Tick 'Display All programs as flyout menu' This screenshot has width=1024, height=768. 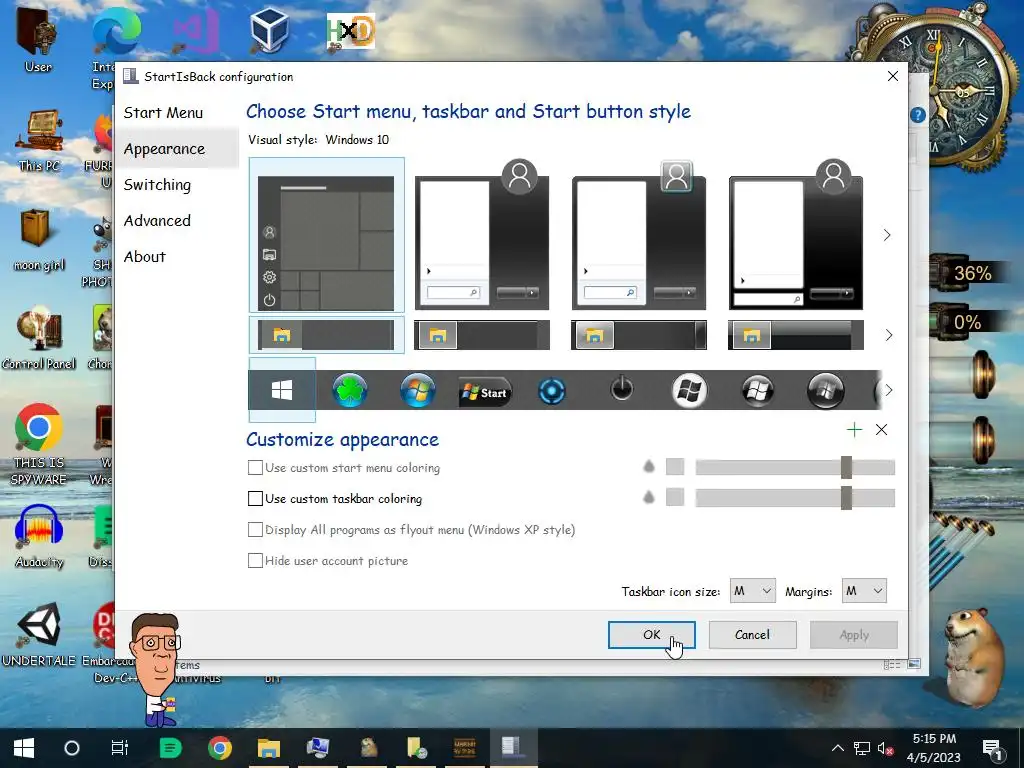coord(255,530)
